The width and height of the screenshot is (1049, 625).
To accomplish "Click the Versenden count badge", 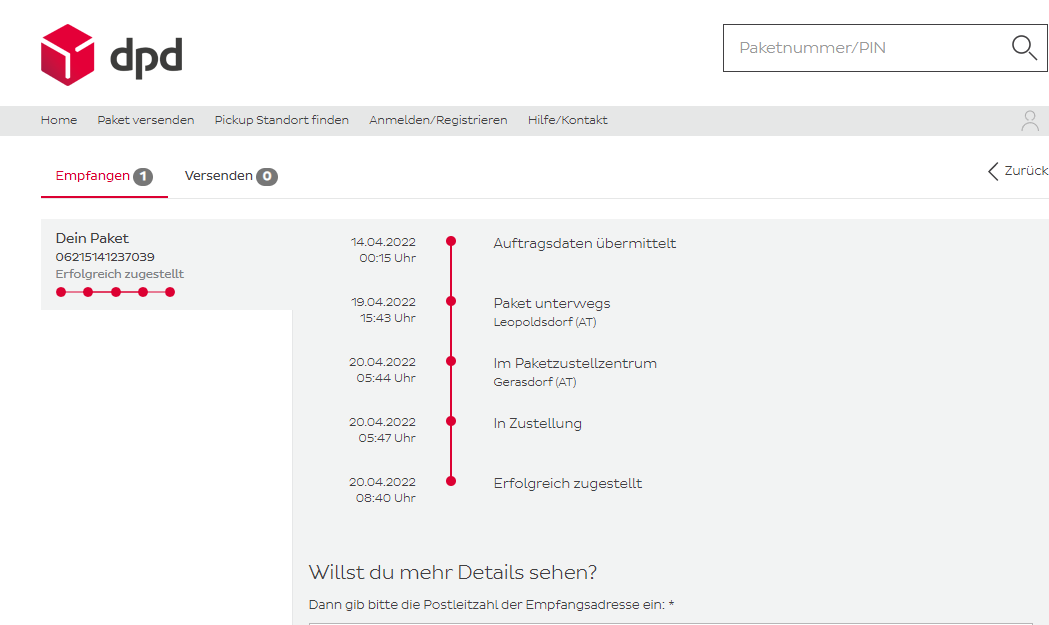I will [x=266, y=177].
